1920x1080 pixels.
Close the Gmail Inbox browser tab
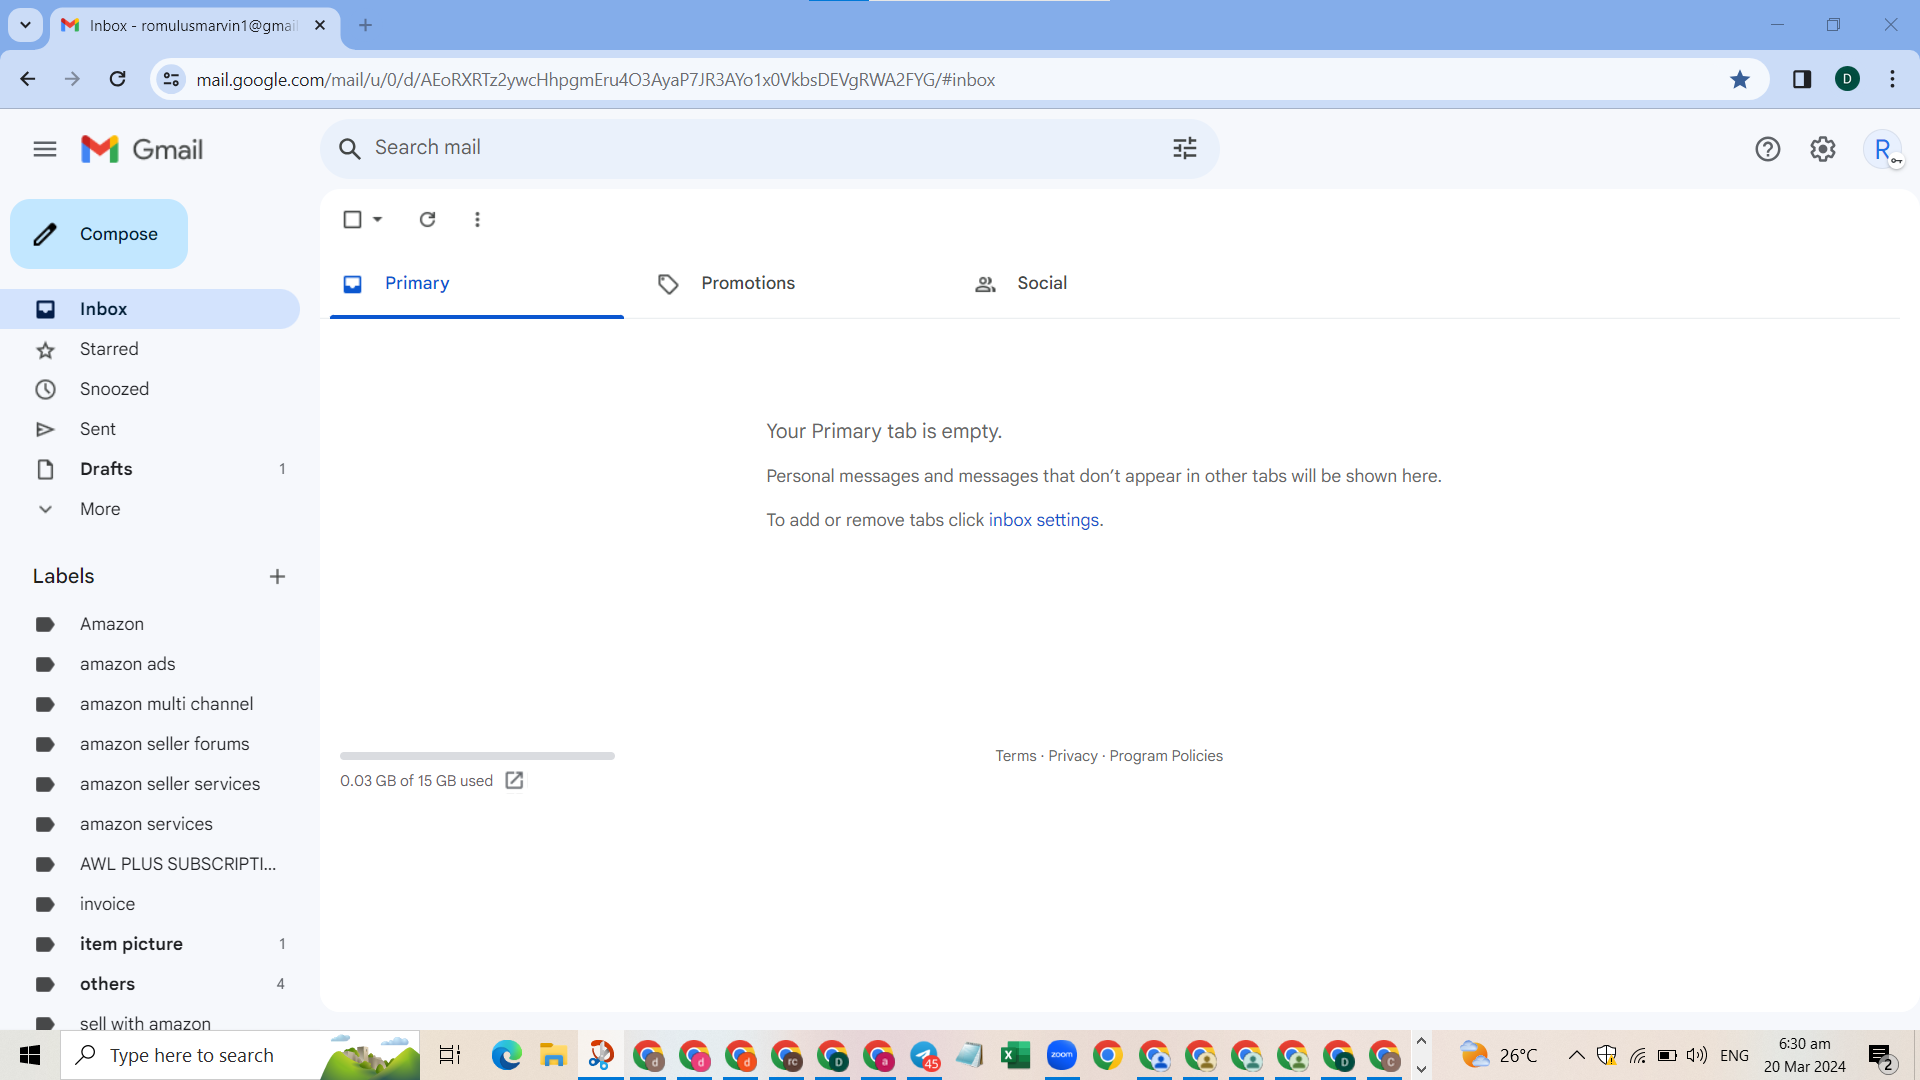point(320,25)
